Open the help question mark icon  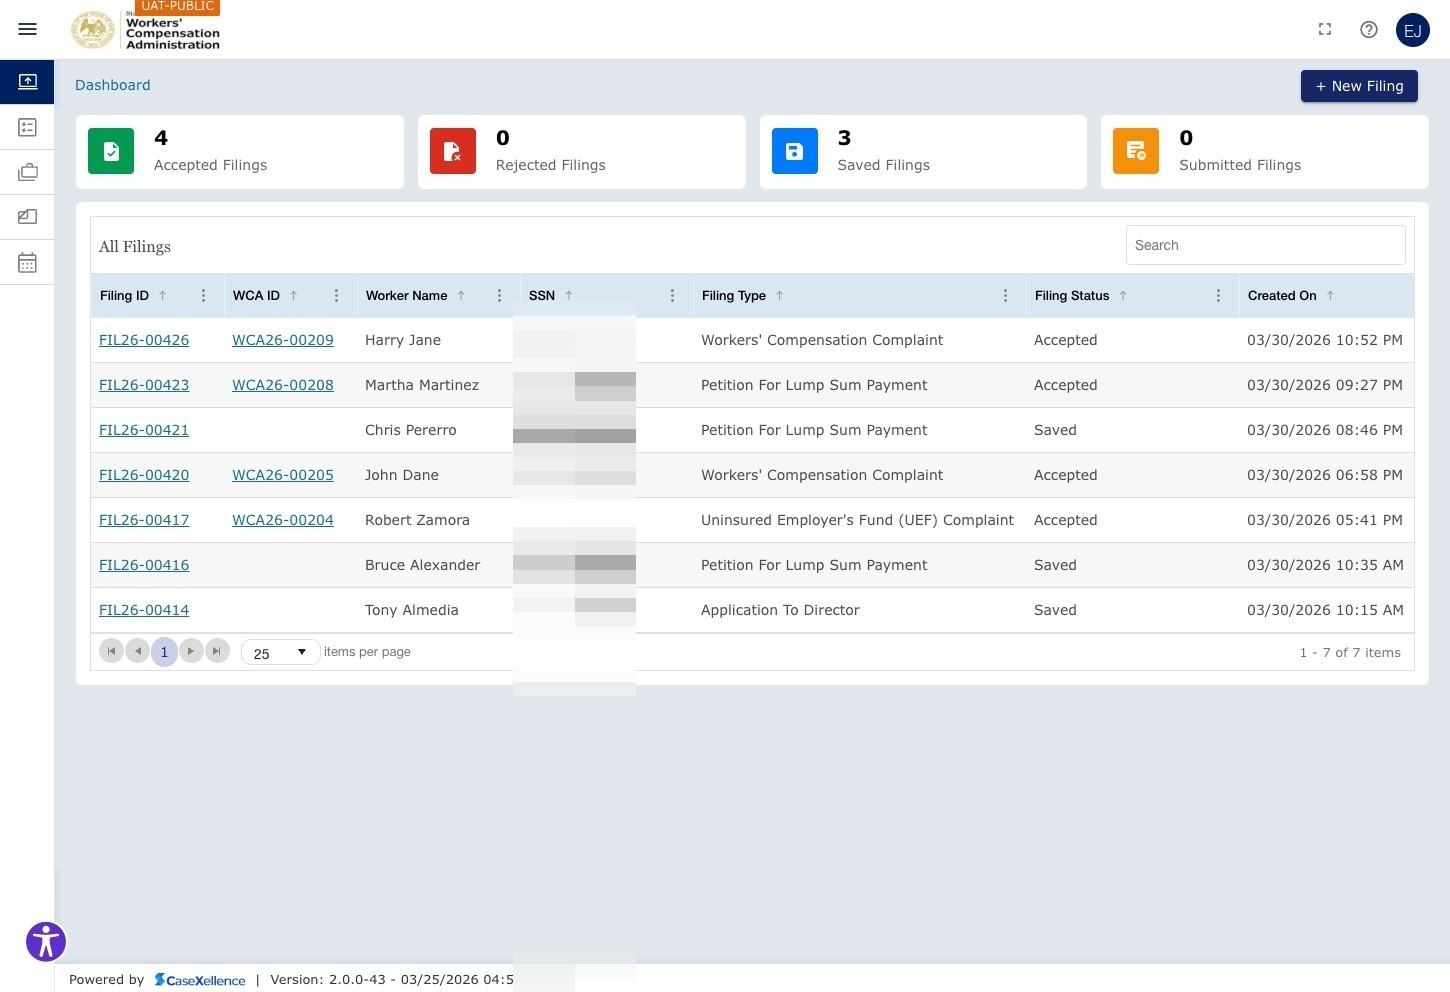click(x=1369, y=29)
